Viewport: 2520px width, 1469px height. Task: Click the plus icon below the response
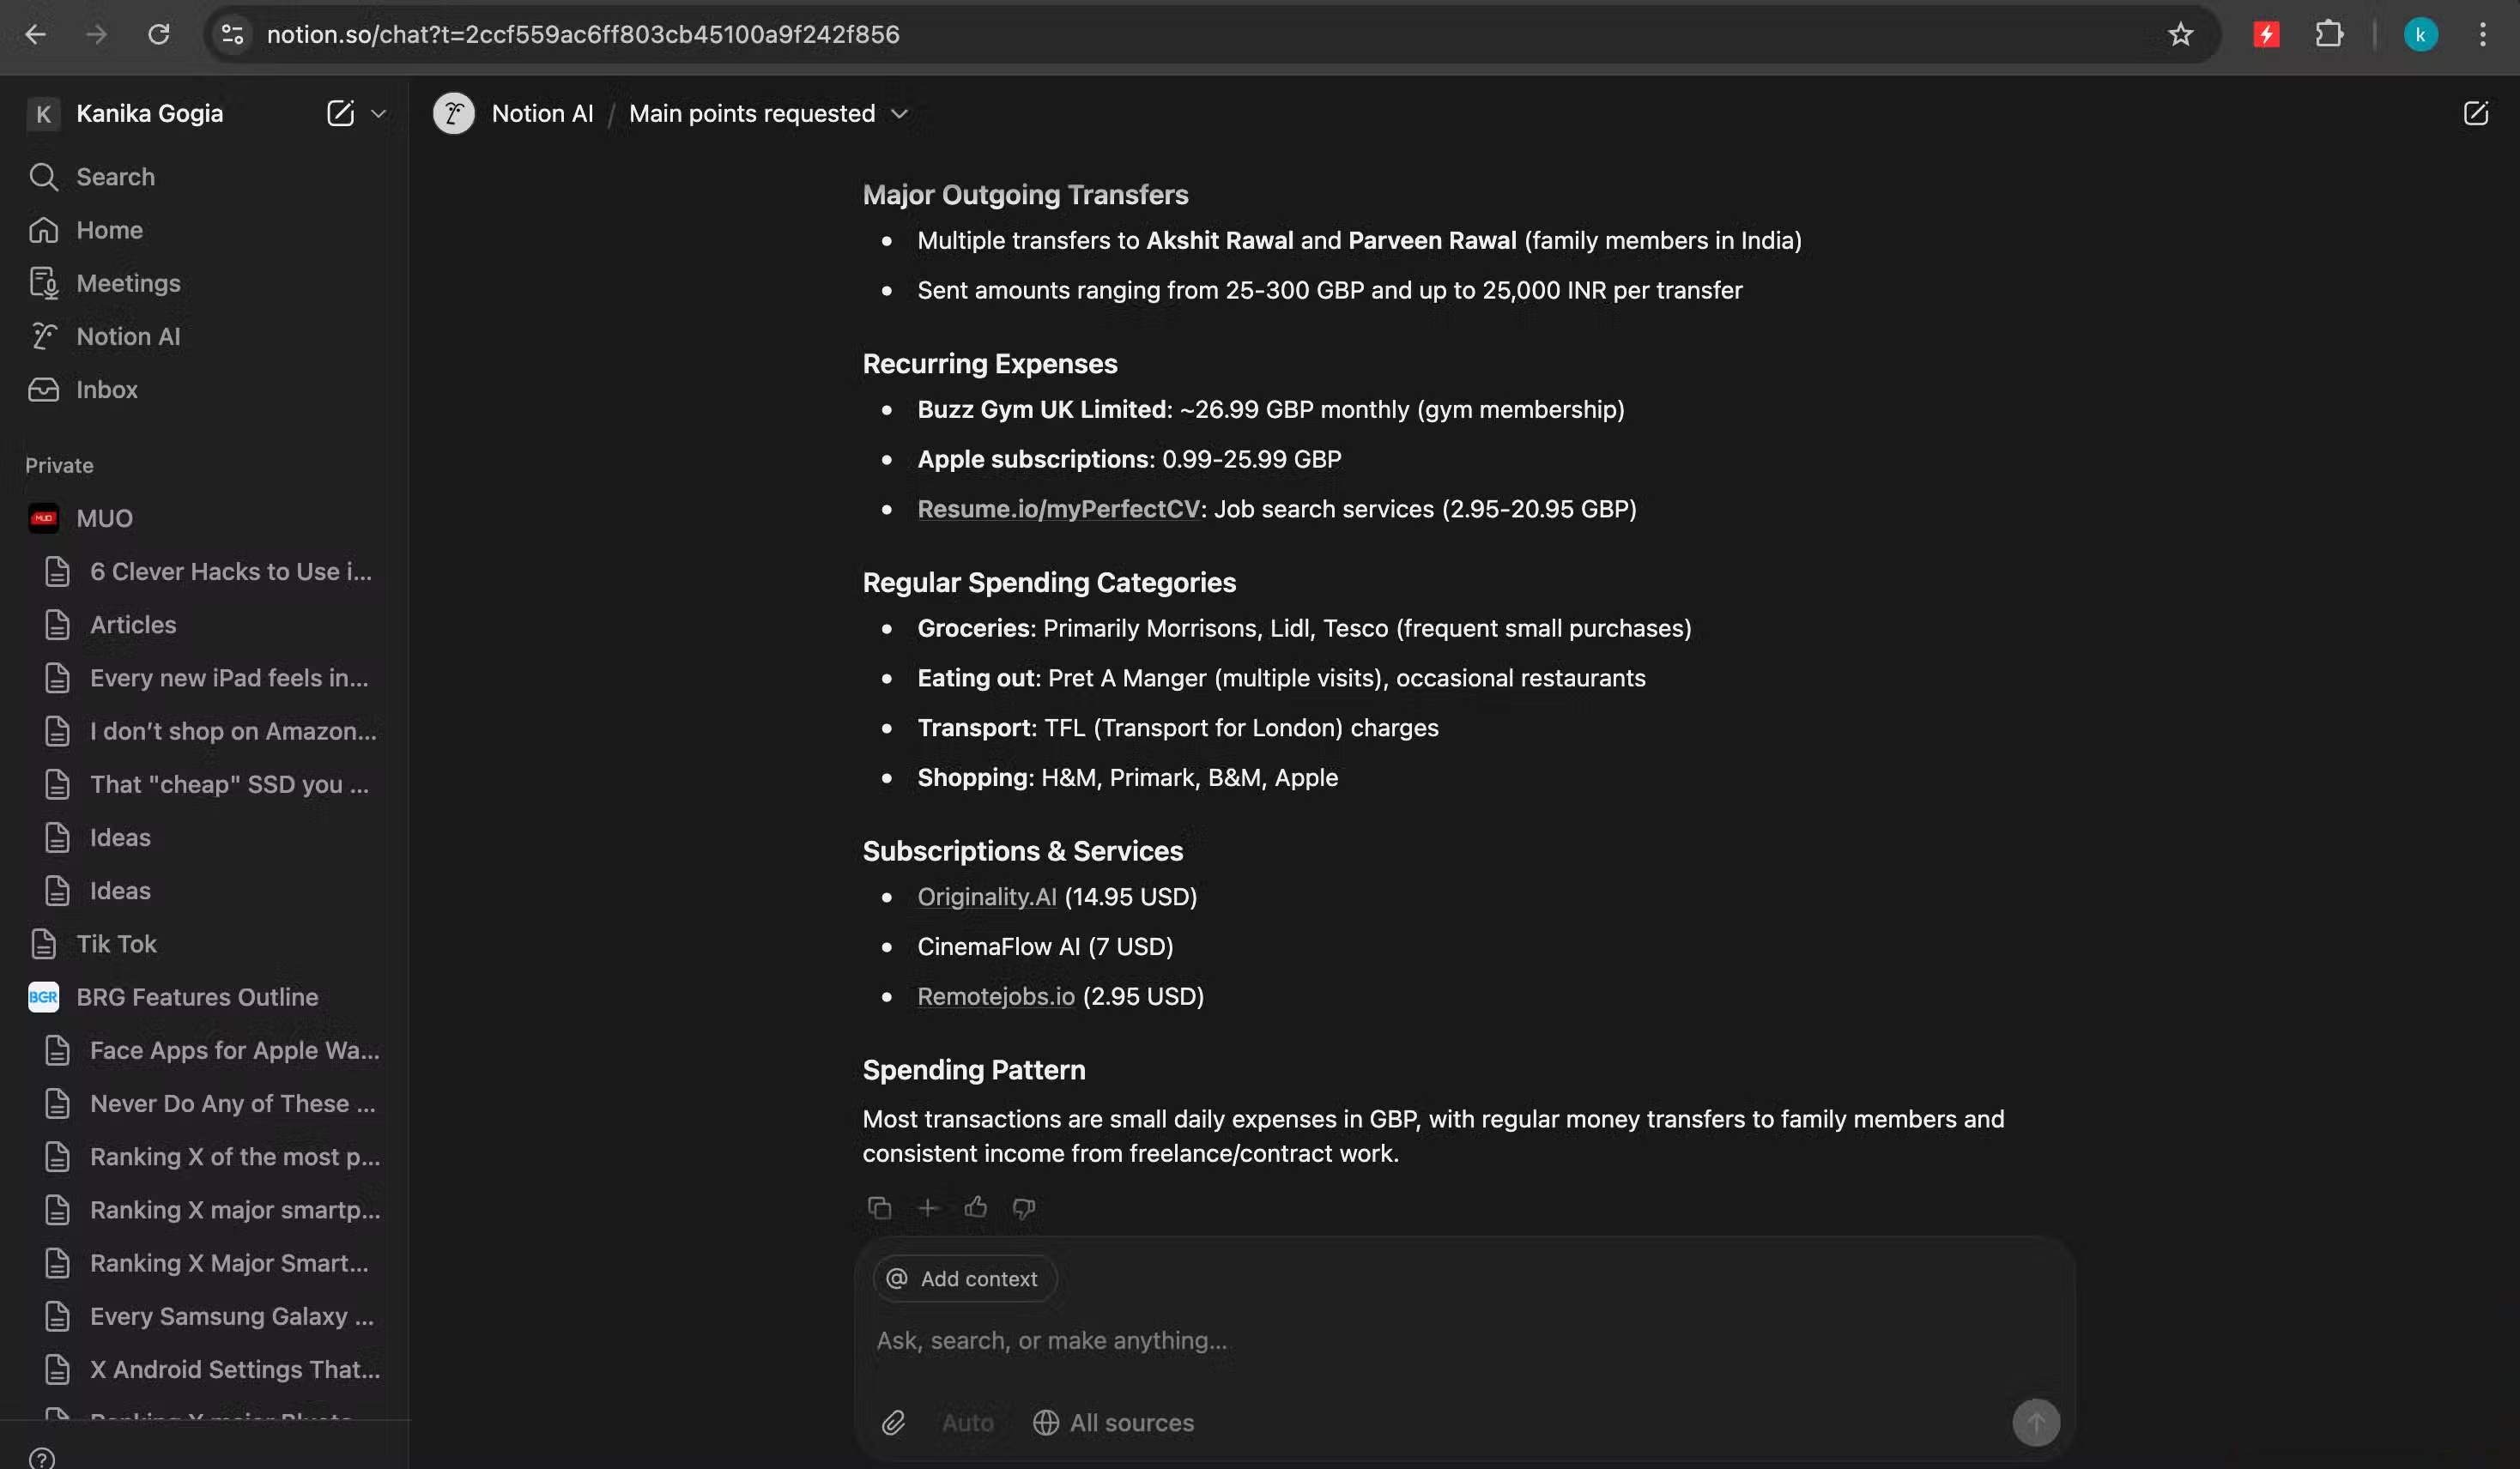click(928, 1208)
